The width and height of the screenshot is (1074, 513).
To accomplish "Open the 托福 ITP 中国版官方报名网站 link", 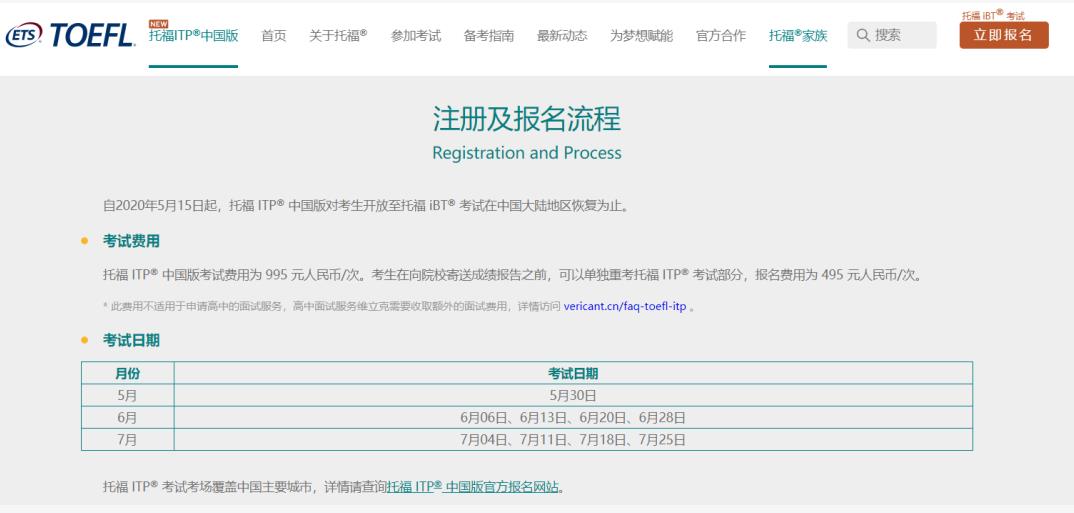I will pyautogui.click(x=473, y=487).
